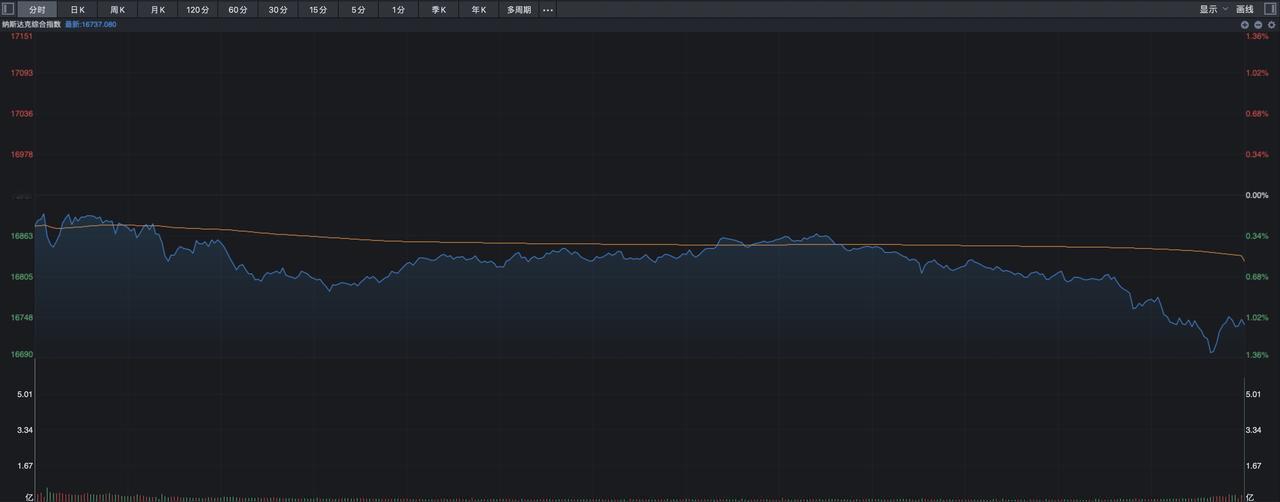1280x502 pixels.
Task: Click the 16690 price axis label
Action: pyautogui.click(x=21, y=355)
